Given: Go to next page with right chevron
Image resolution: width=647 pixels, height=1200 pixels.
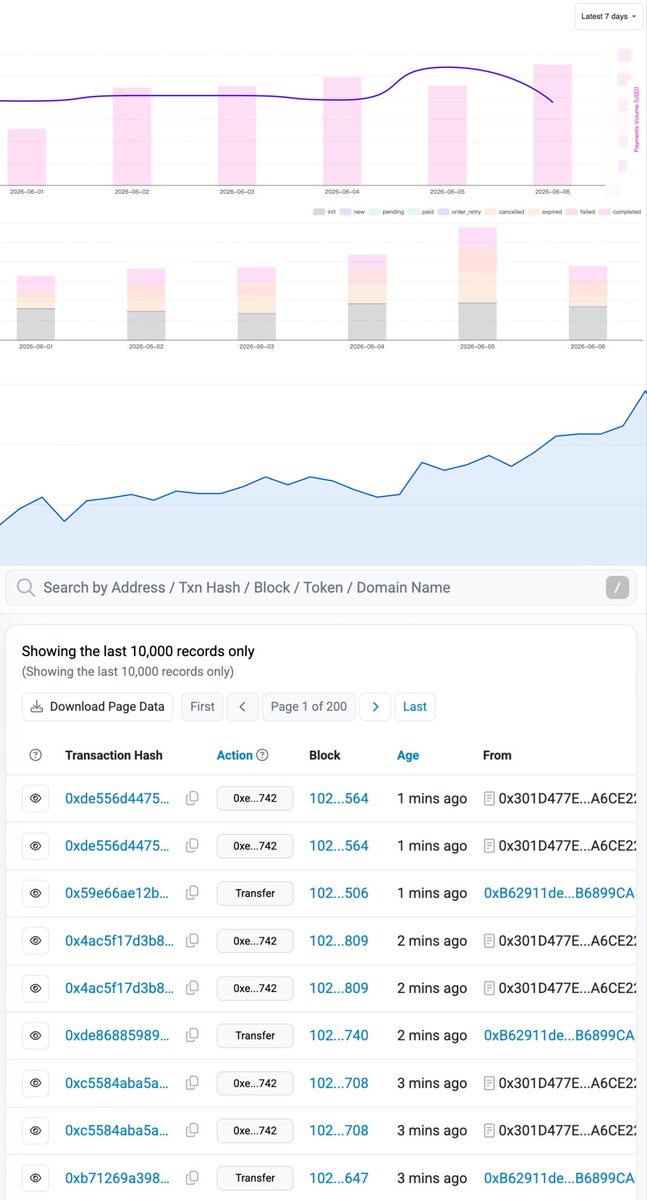Looking at the screenshot, I should (375, 706).
